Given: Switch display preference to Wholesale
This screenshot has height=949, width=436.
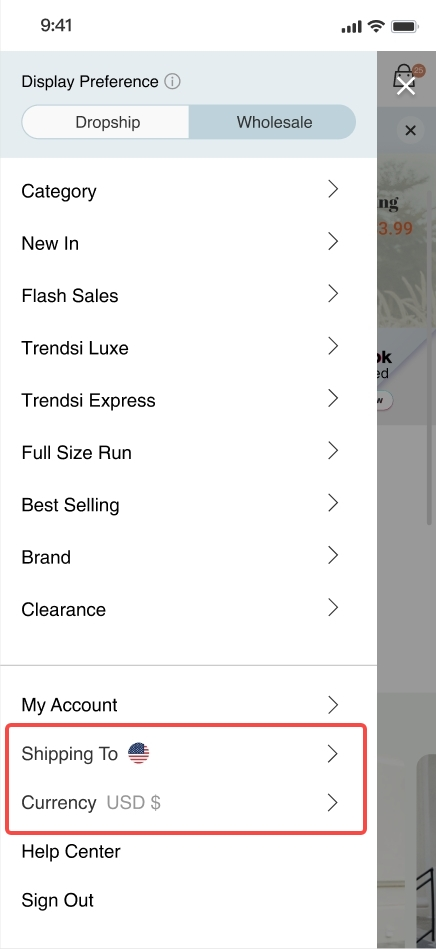Looking at the screenshot, I should (274, 122).
